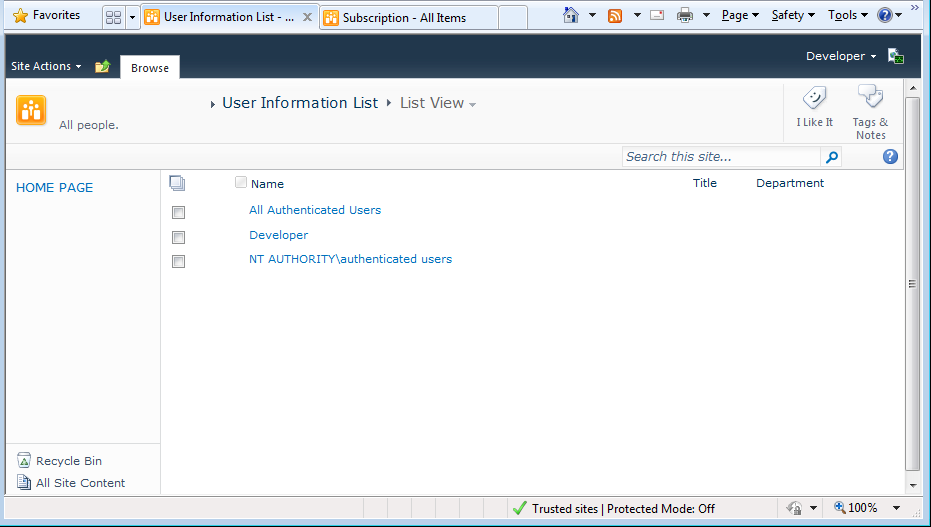This screenshot has height=527, width=931.
Task: Click the orange people site icon
Action: pyautogui.click(x=31, y=110)
